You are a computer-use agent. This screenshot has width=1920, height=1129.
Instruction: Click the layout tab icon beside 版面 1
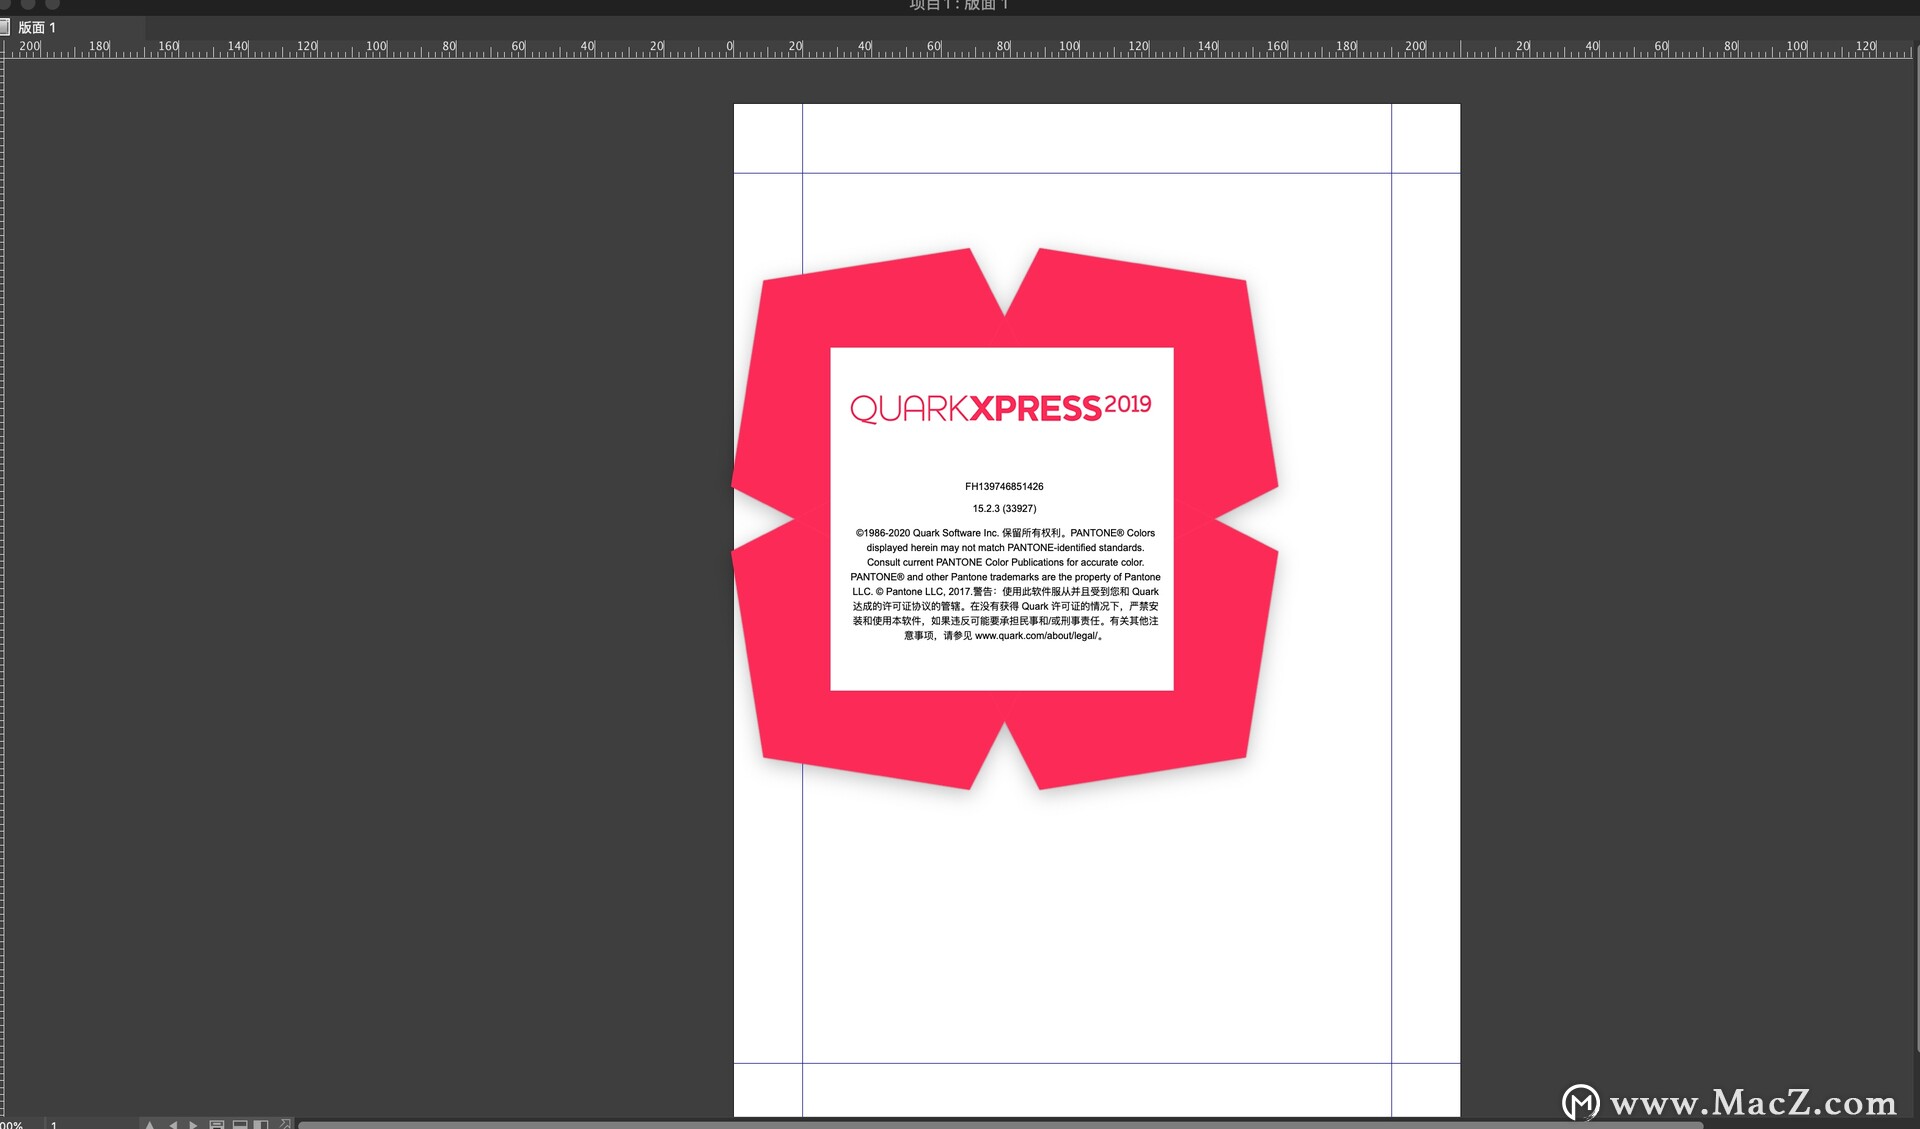pos(5,27)
